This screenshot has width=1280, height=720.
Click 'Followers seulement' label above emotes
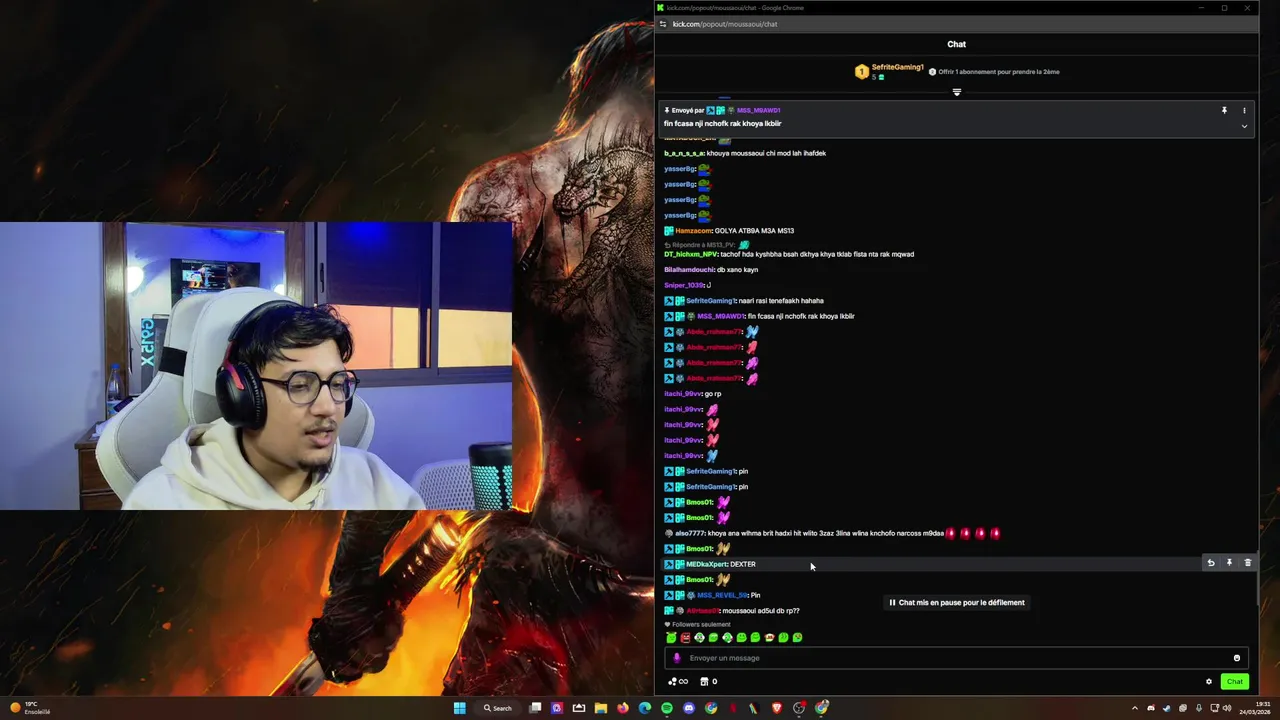tap(701, 625)
